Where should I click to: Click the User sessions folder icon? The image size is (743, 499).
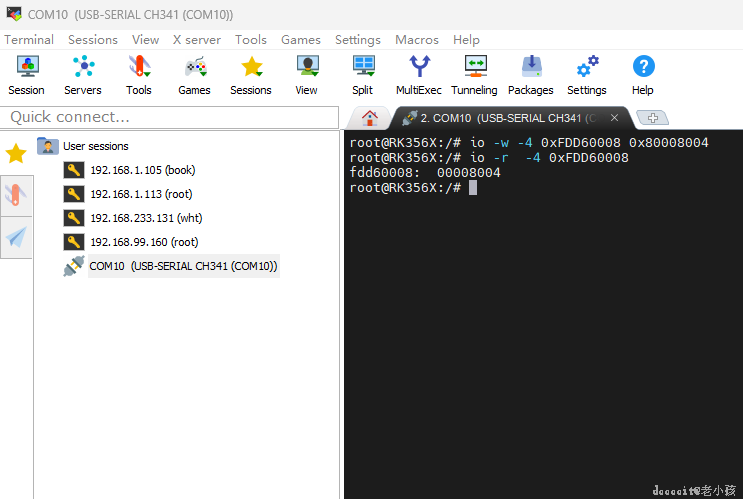tap(47, 146)
